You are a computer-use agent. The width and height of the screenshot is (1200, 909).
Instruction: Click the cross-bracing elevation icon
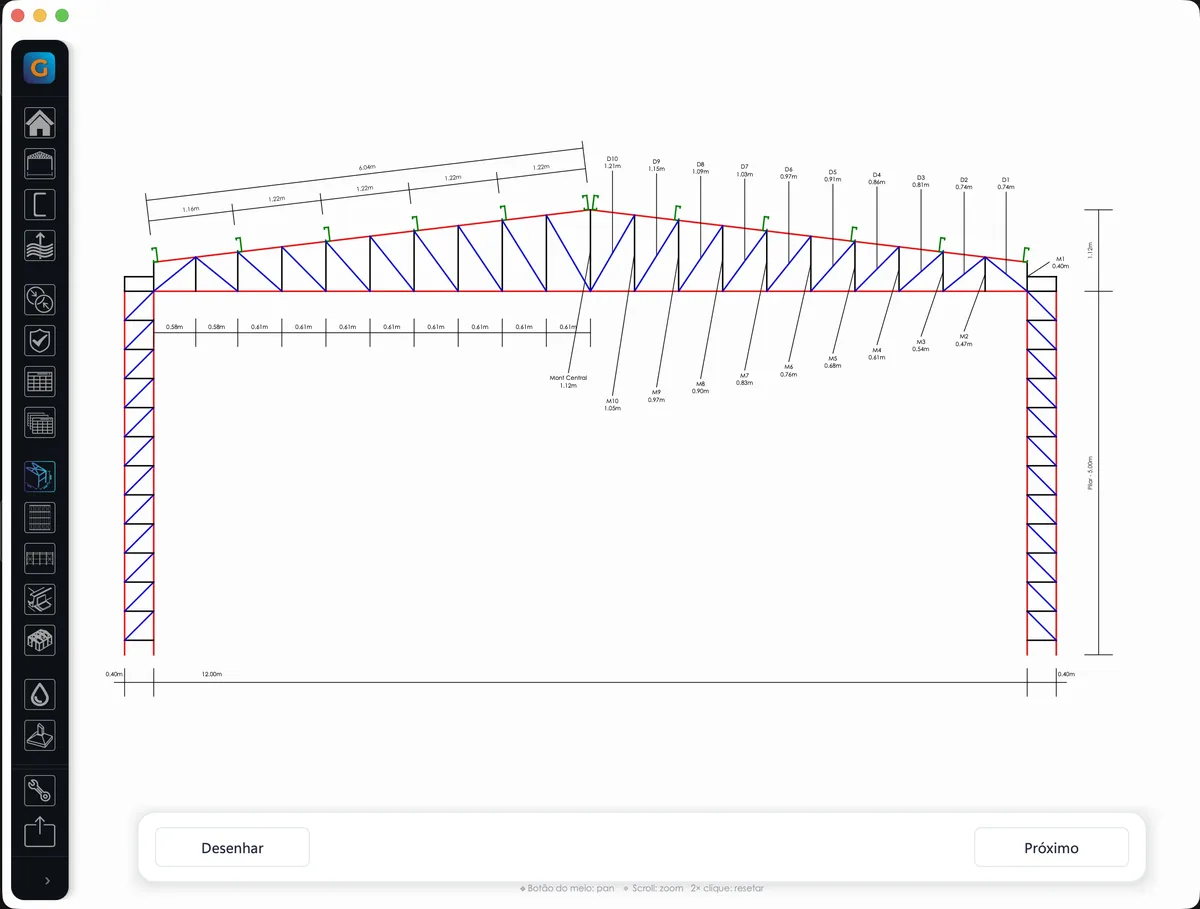pos(40,558)
